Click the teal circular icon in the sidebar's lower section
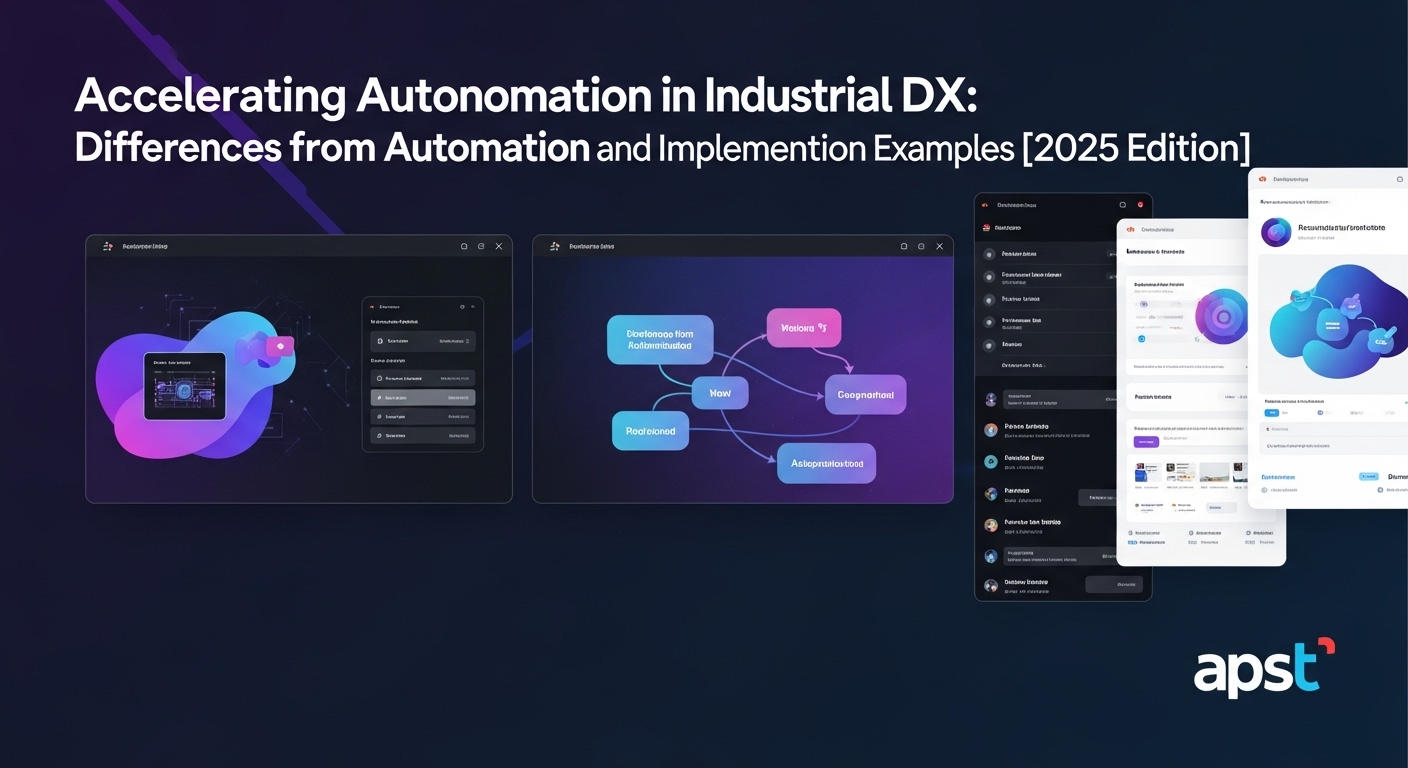The image size is (1408, 768). pos(990,461)
